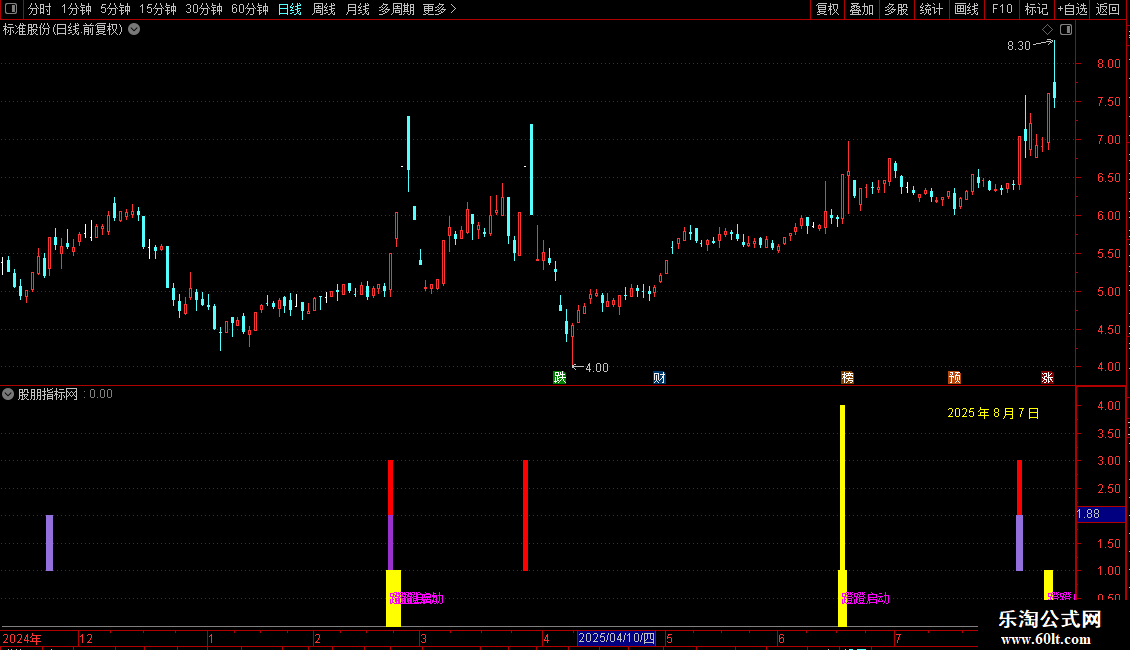
Task: Select the 15分钟 period tab
Action: [x=158, y=9]
